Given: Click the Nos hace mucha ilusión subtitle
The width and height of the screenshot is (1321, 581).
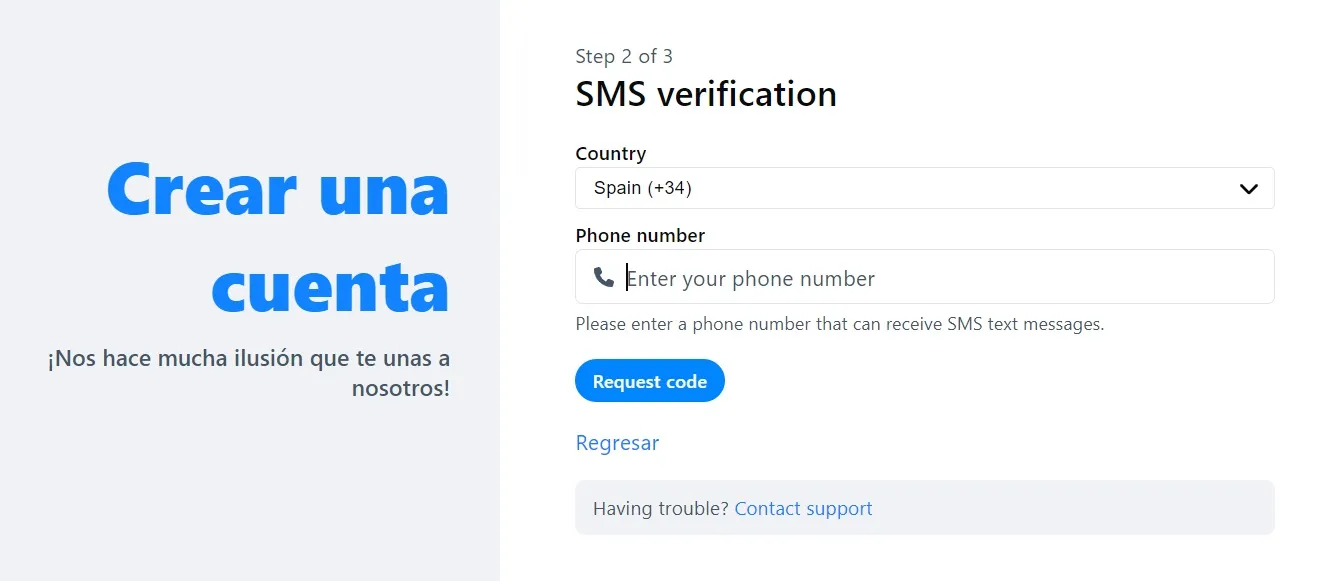Looking at the screenshot, I should 249,373.
